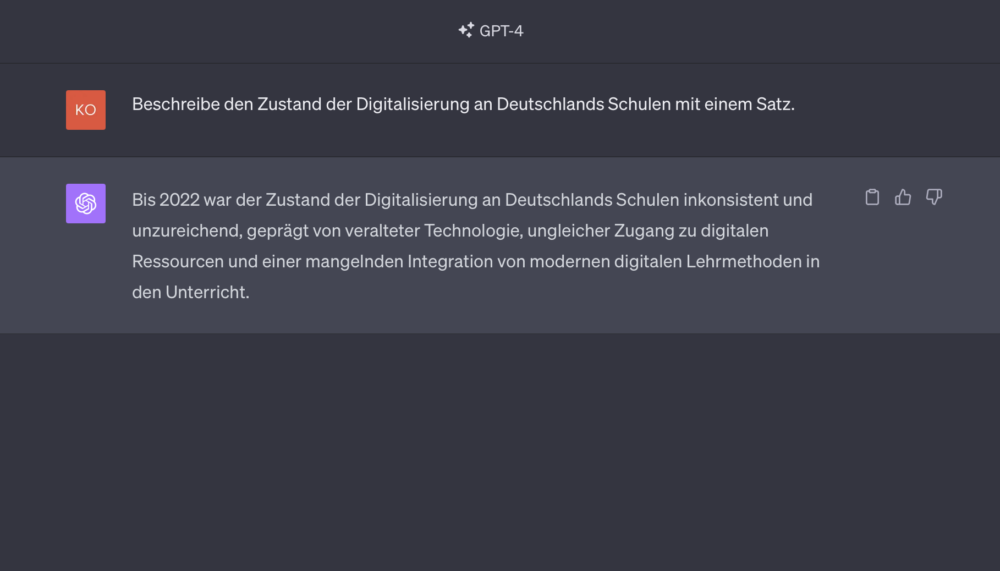Click the purple ChatGPT logo avatar
This screenshot has width=1000, height=571.
click(x=85, y=204)
